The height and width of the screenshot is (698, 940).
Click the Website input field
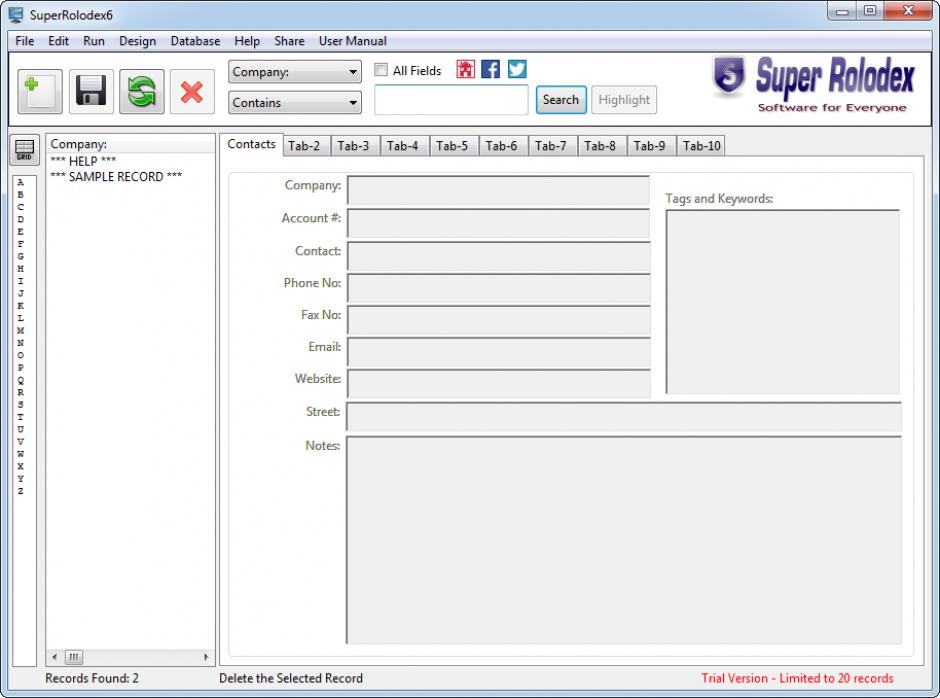(499, 384)
